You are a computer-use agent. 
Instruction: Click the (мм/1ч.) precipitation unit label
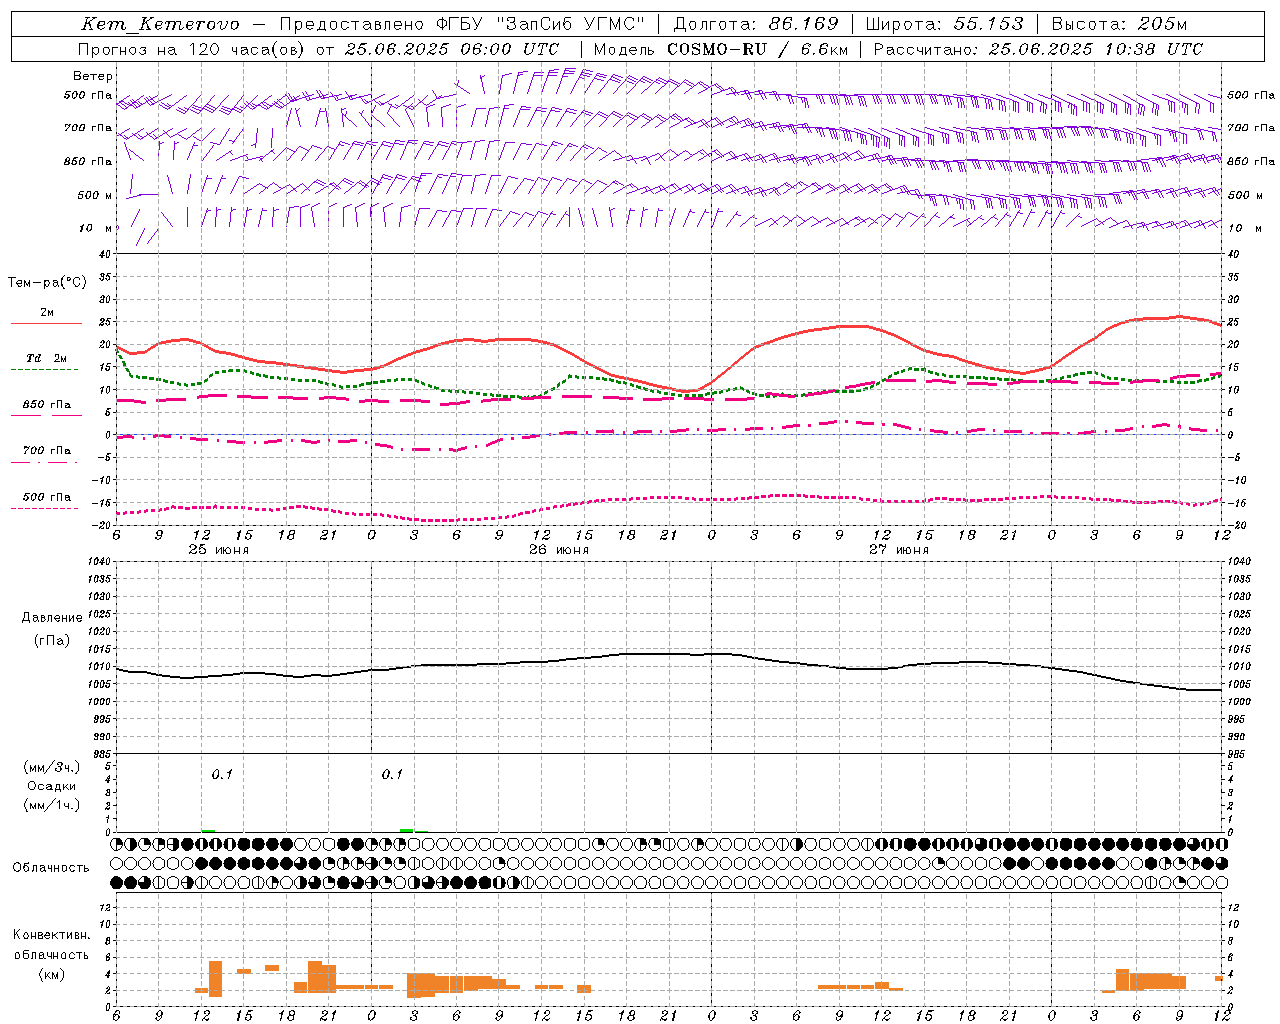coord(52,805)
